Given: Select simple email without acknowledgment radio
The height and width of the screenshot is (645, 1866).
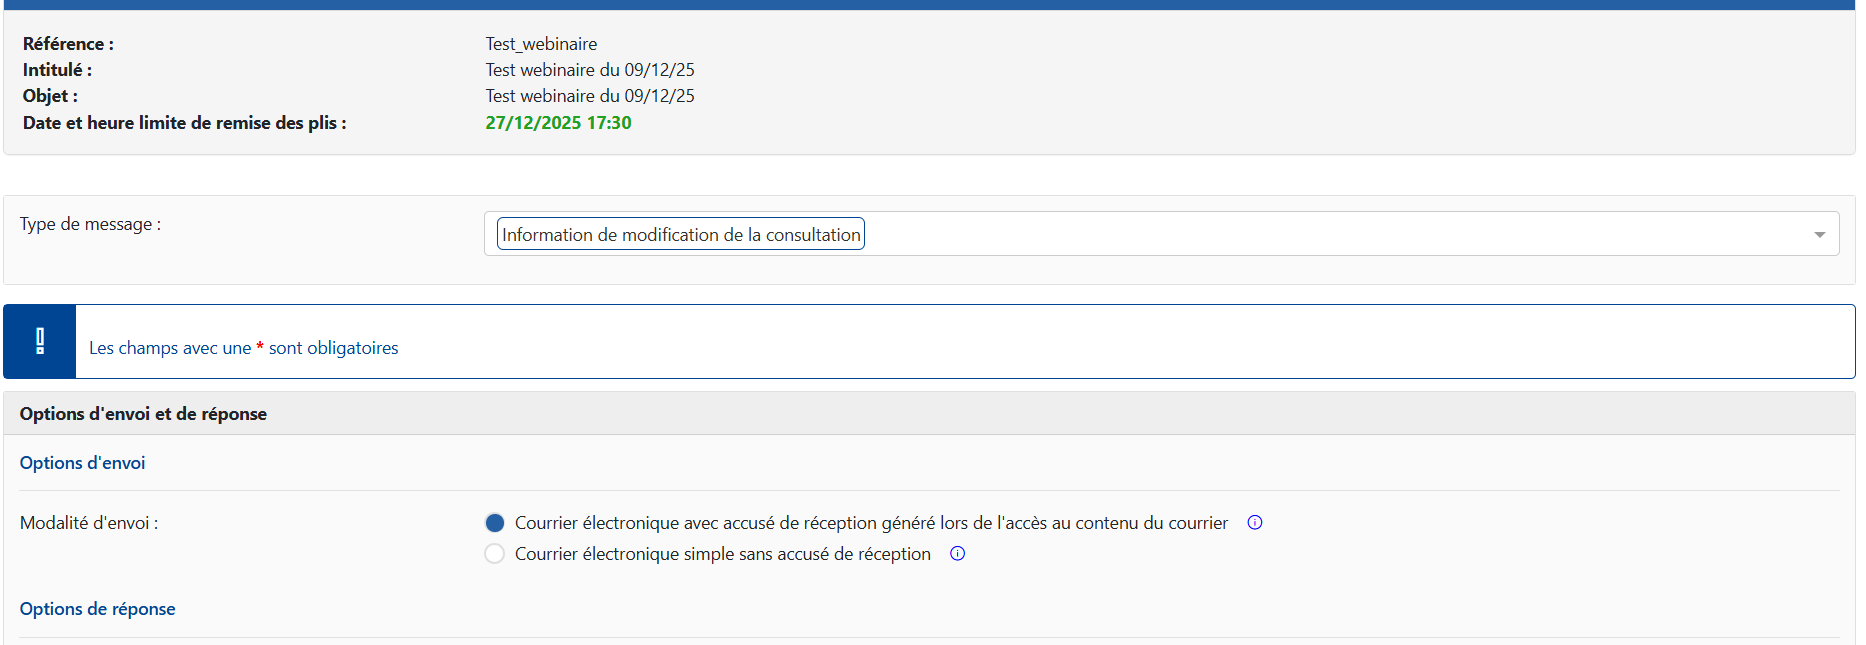Looking at the screenshot, I should 495,554.
